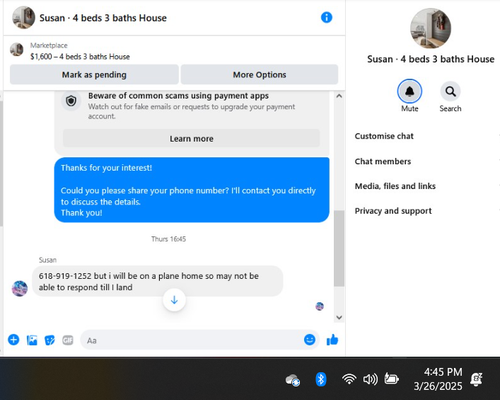This screenshot has height=400, width=500.
Task: Open volume control speaker icon
Action: [x=370, y=379]
